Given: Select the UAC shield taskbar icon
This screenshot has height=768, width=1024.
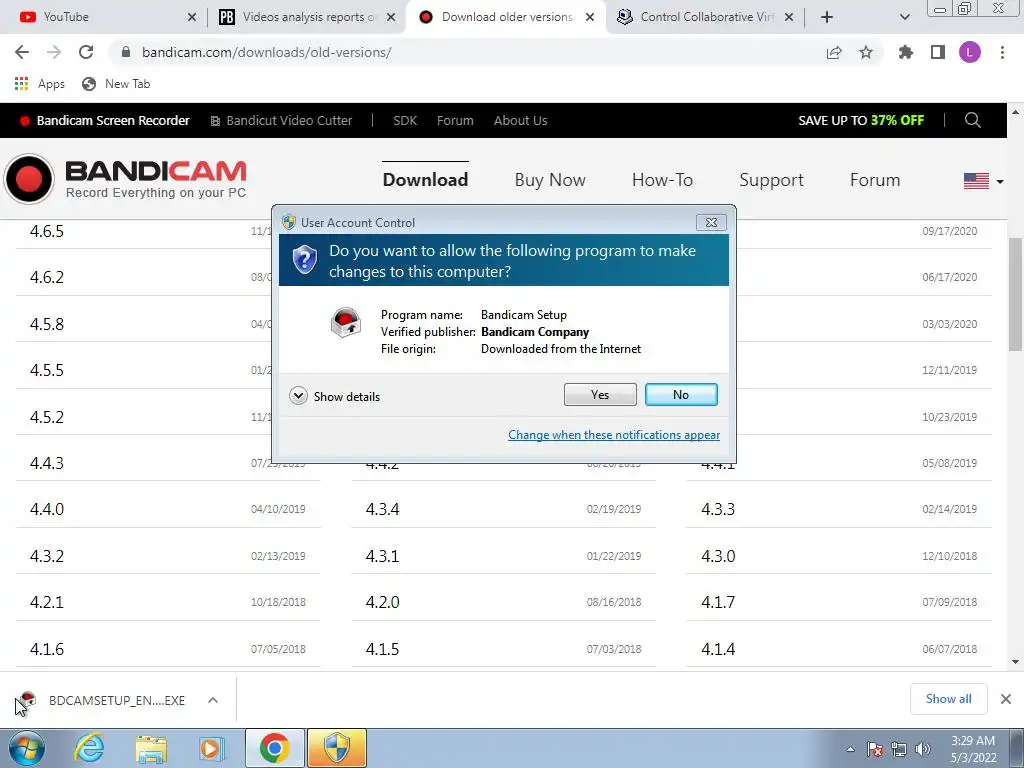Looking at the screenshot, I should tap(337, 748).
